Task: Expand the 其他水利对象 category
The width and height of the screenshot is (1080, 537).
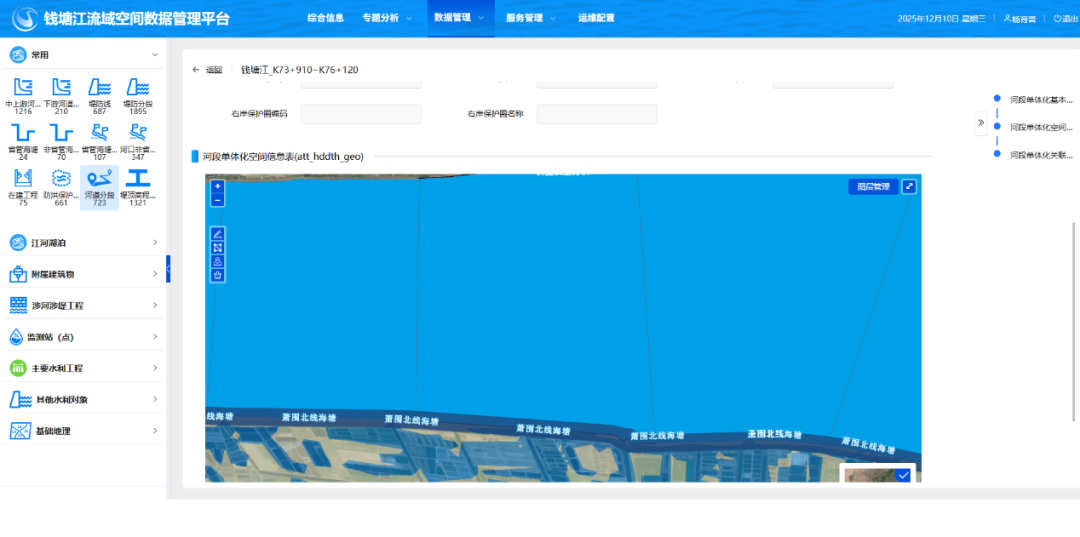Action: [x=83, y=399]
